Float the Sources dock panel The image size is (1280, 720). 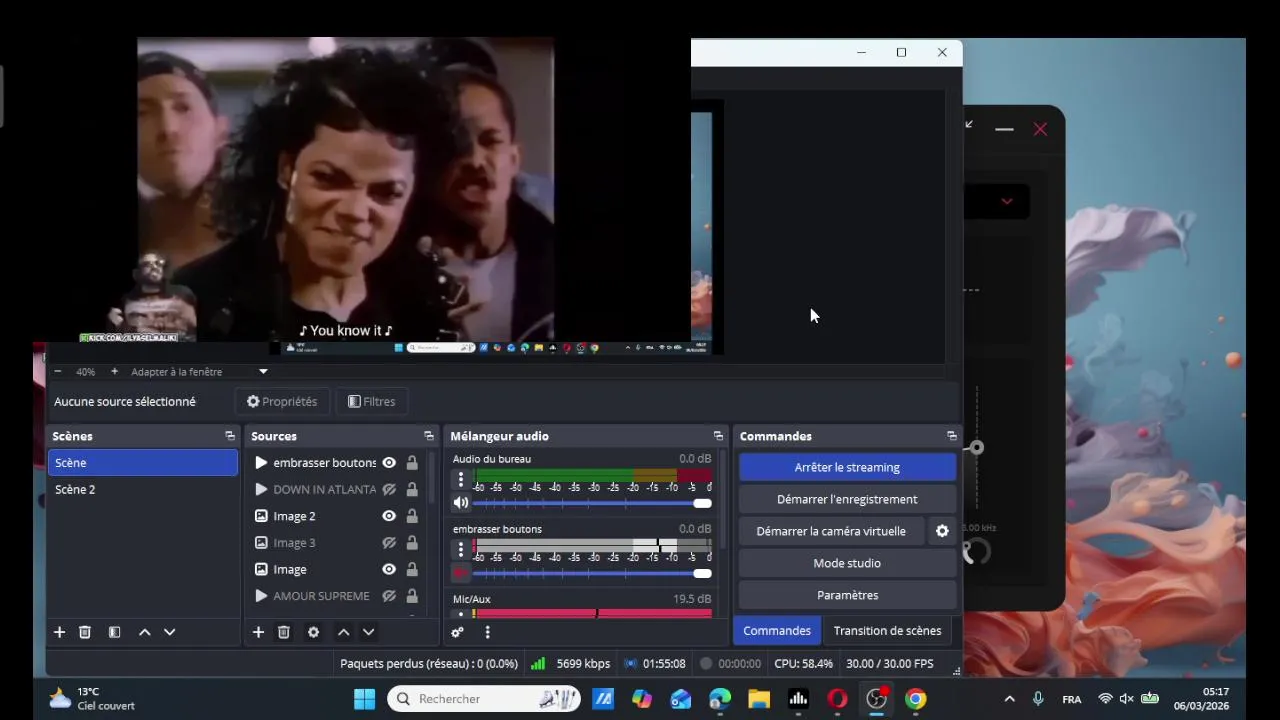click(x=429, y=436)
